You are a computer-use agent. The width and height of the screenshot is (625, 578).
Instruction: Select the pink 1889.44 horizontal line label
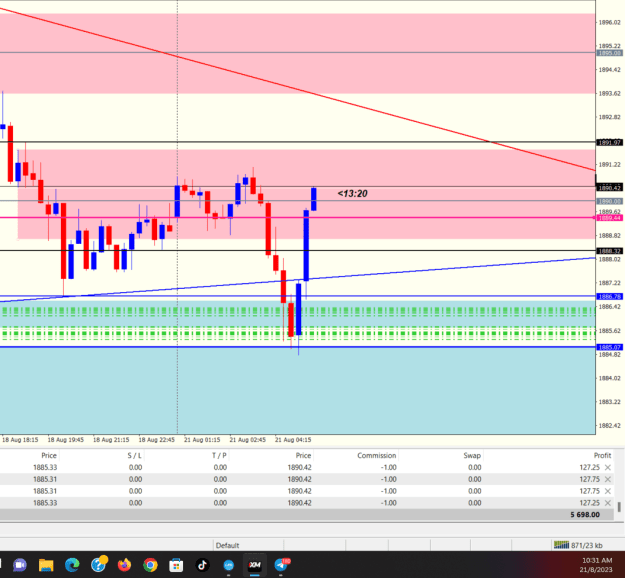[x=609, y=218]
